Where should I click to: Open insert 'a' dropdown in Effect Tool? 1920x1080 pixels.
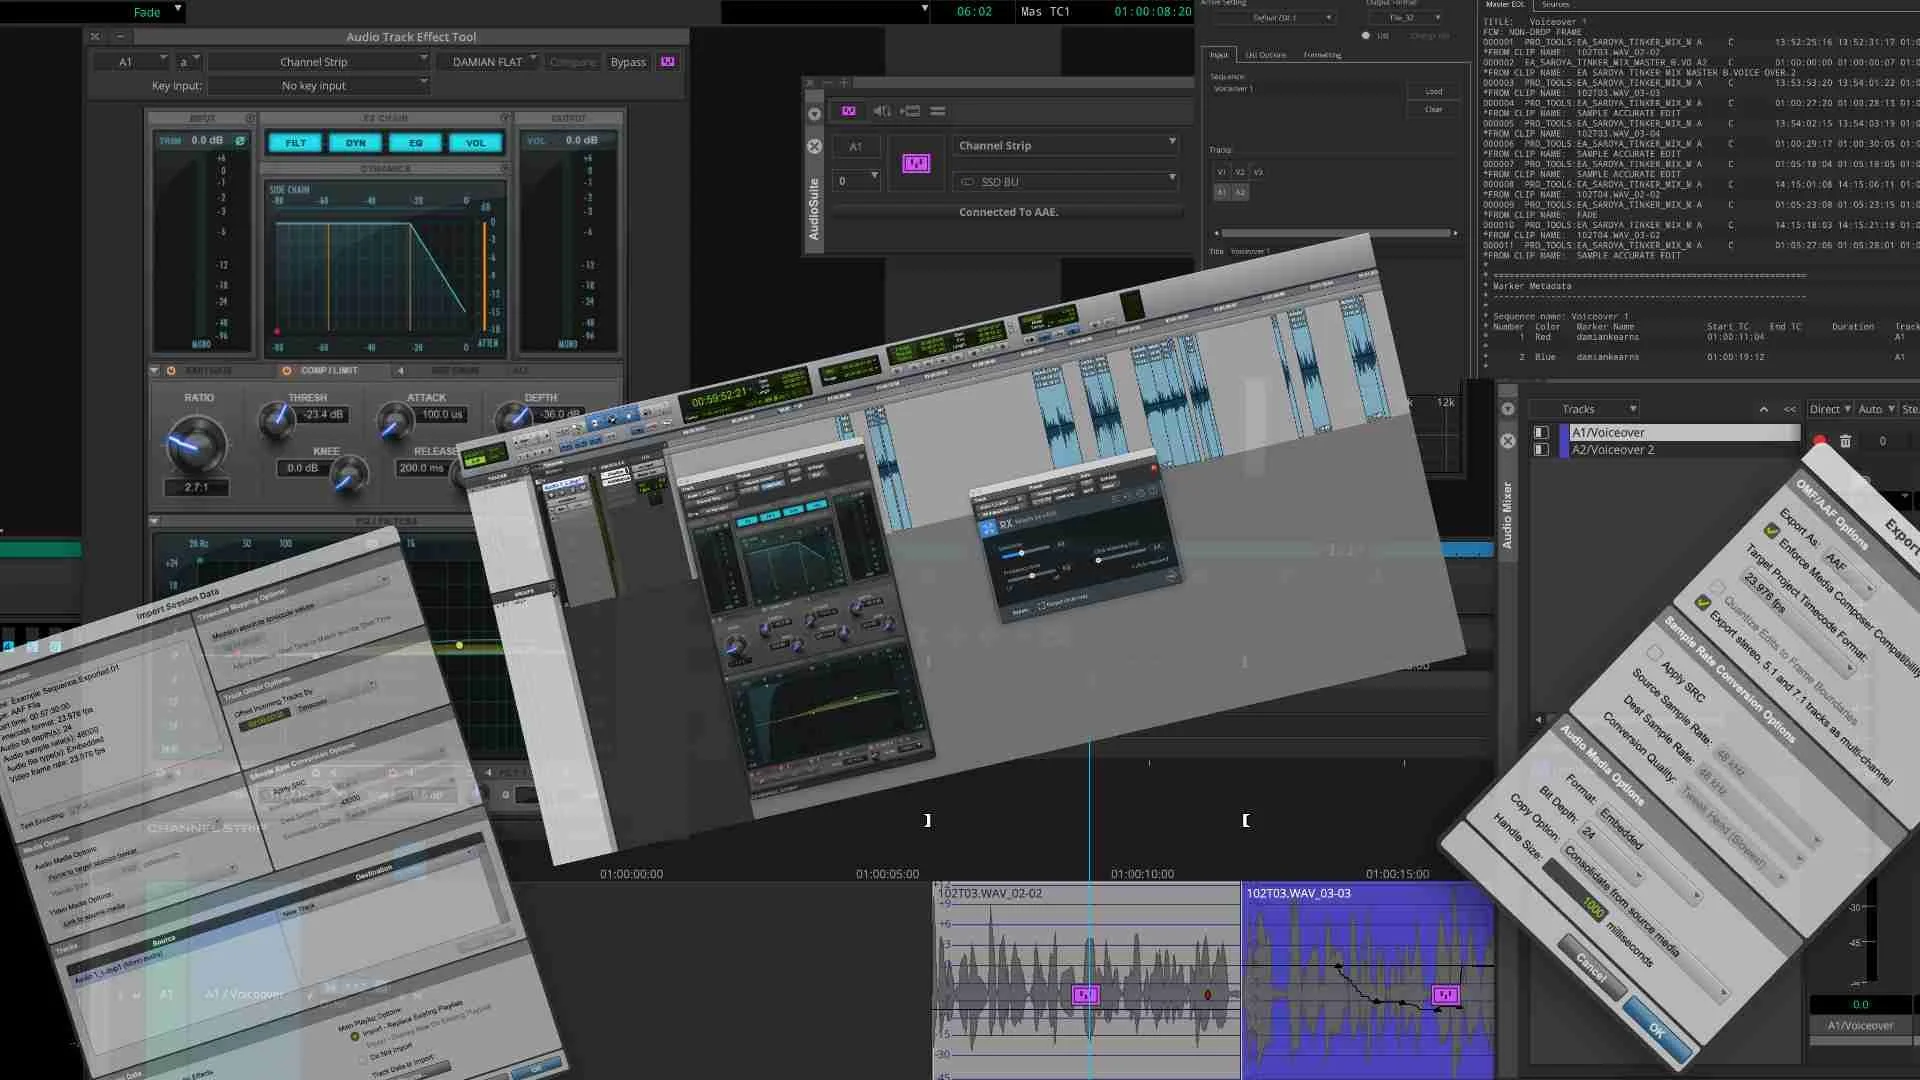pyautogui.click(x=189, y=62)
